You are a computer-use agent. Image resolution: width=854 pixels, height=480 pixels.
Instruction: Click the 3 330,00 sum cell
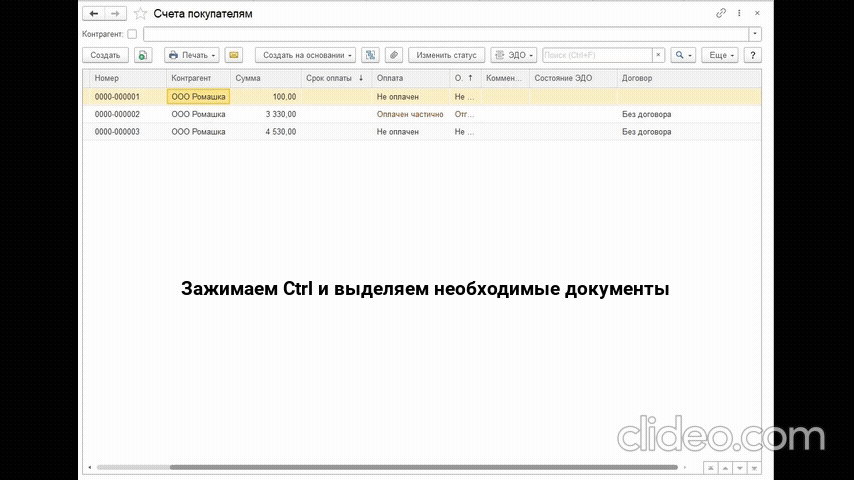click(266, 114)
